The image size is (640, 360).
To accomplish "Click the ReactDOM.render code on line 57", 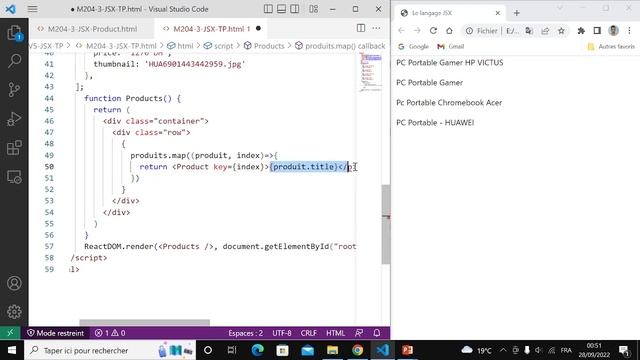I will (220, 246).
